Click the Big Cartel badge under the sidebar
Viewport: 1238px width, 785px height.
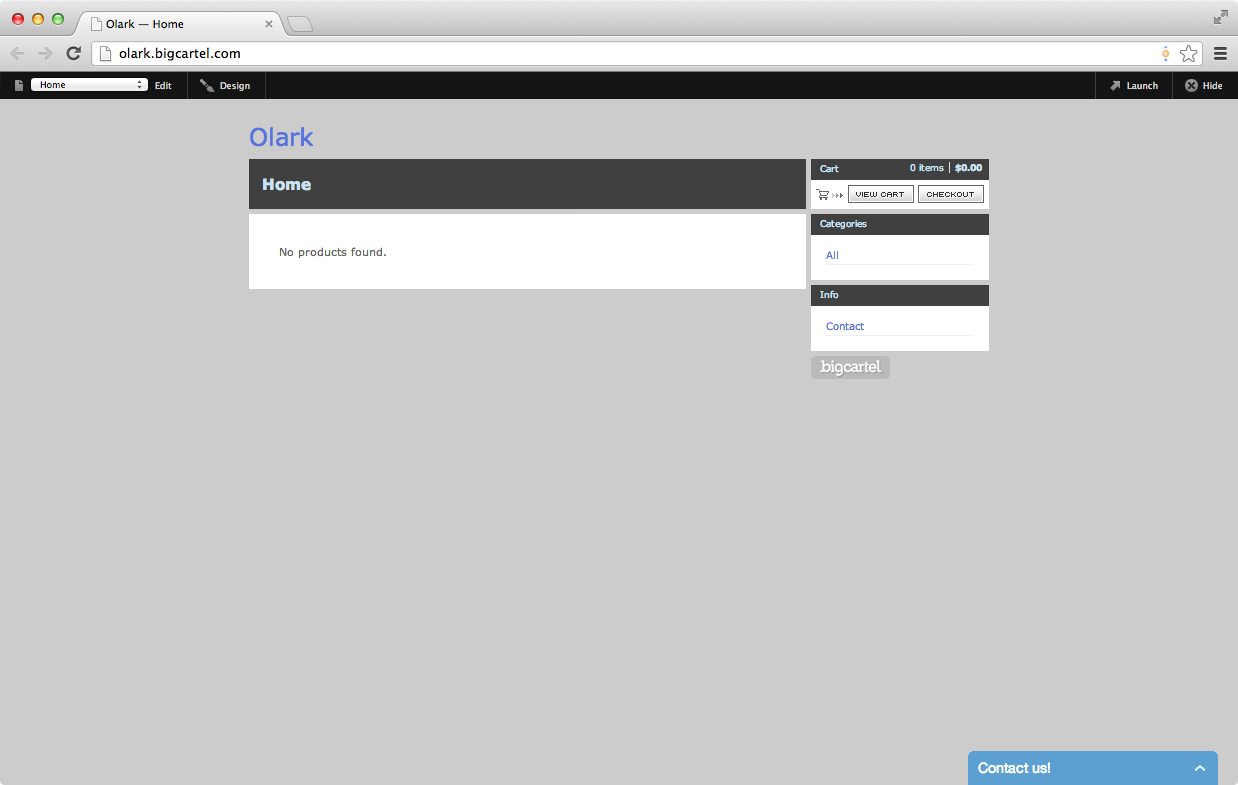pyautogui.click(x=849, y=367)
